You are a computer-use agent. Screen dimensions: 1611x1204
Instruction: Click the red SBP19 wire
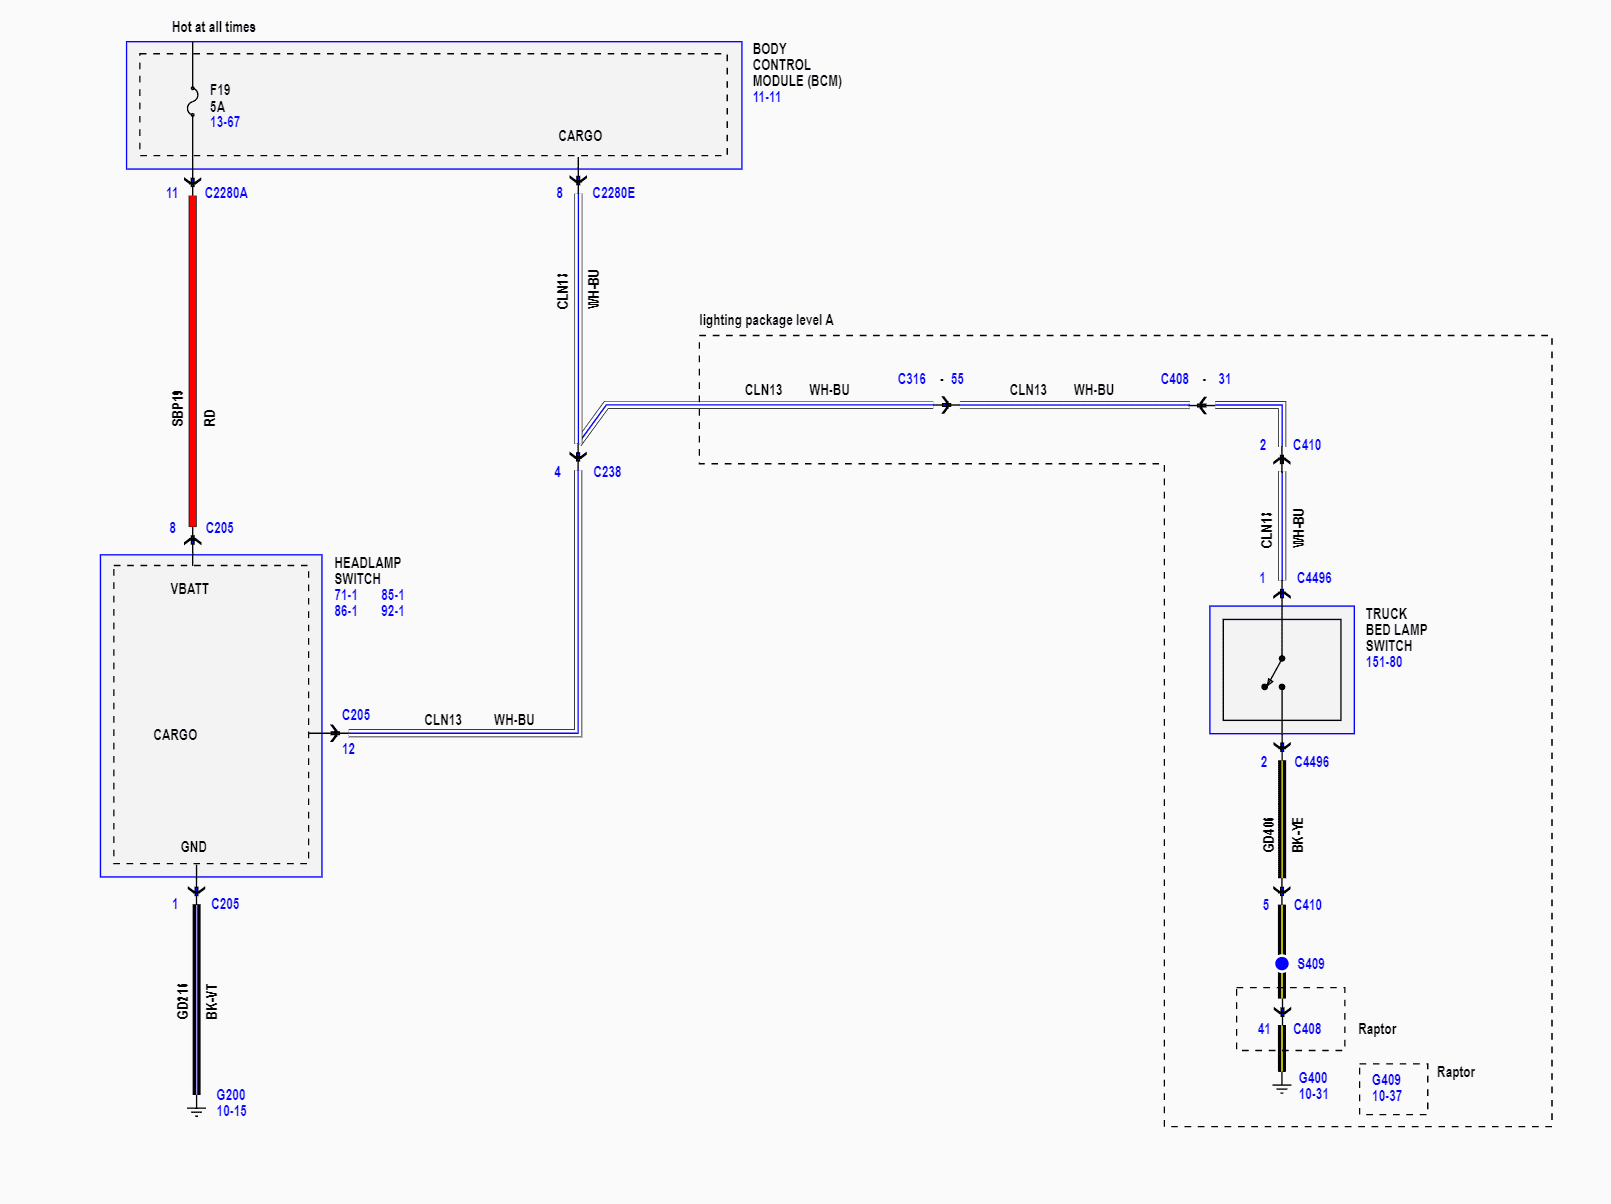(x=193, y=360)
